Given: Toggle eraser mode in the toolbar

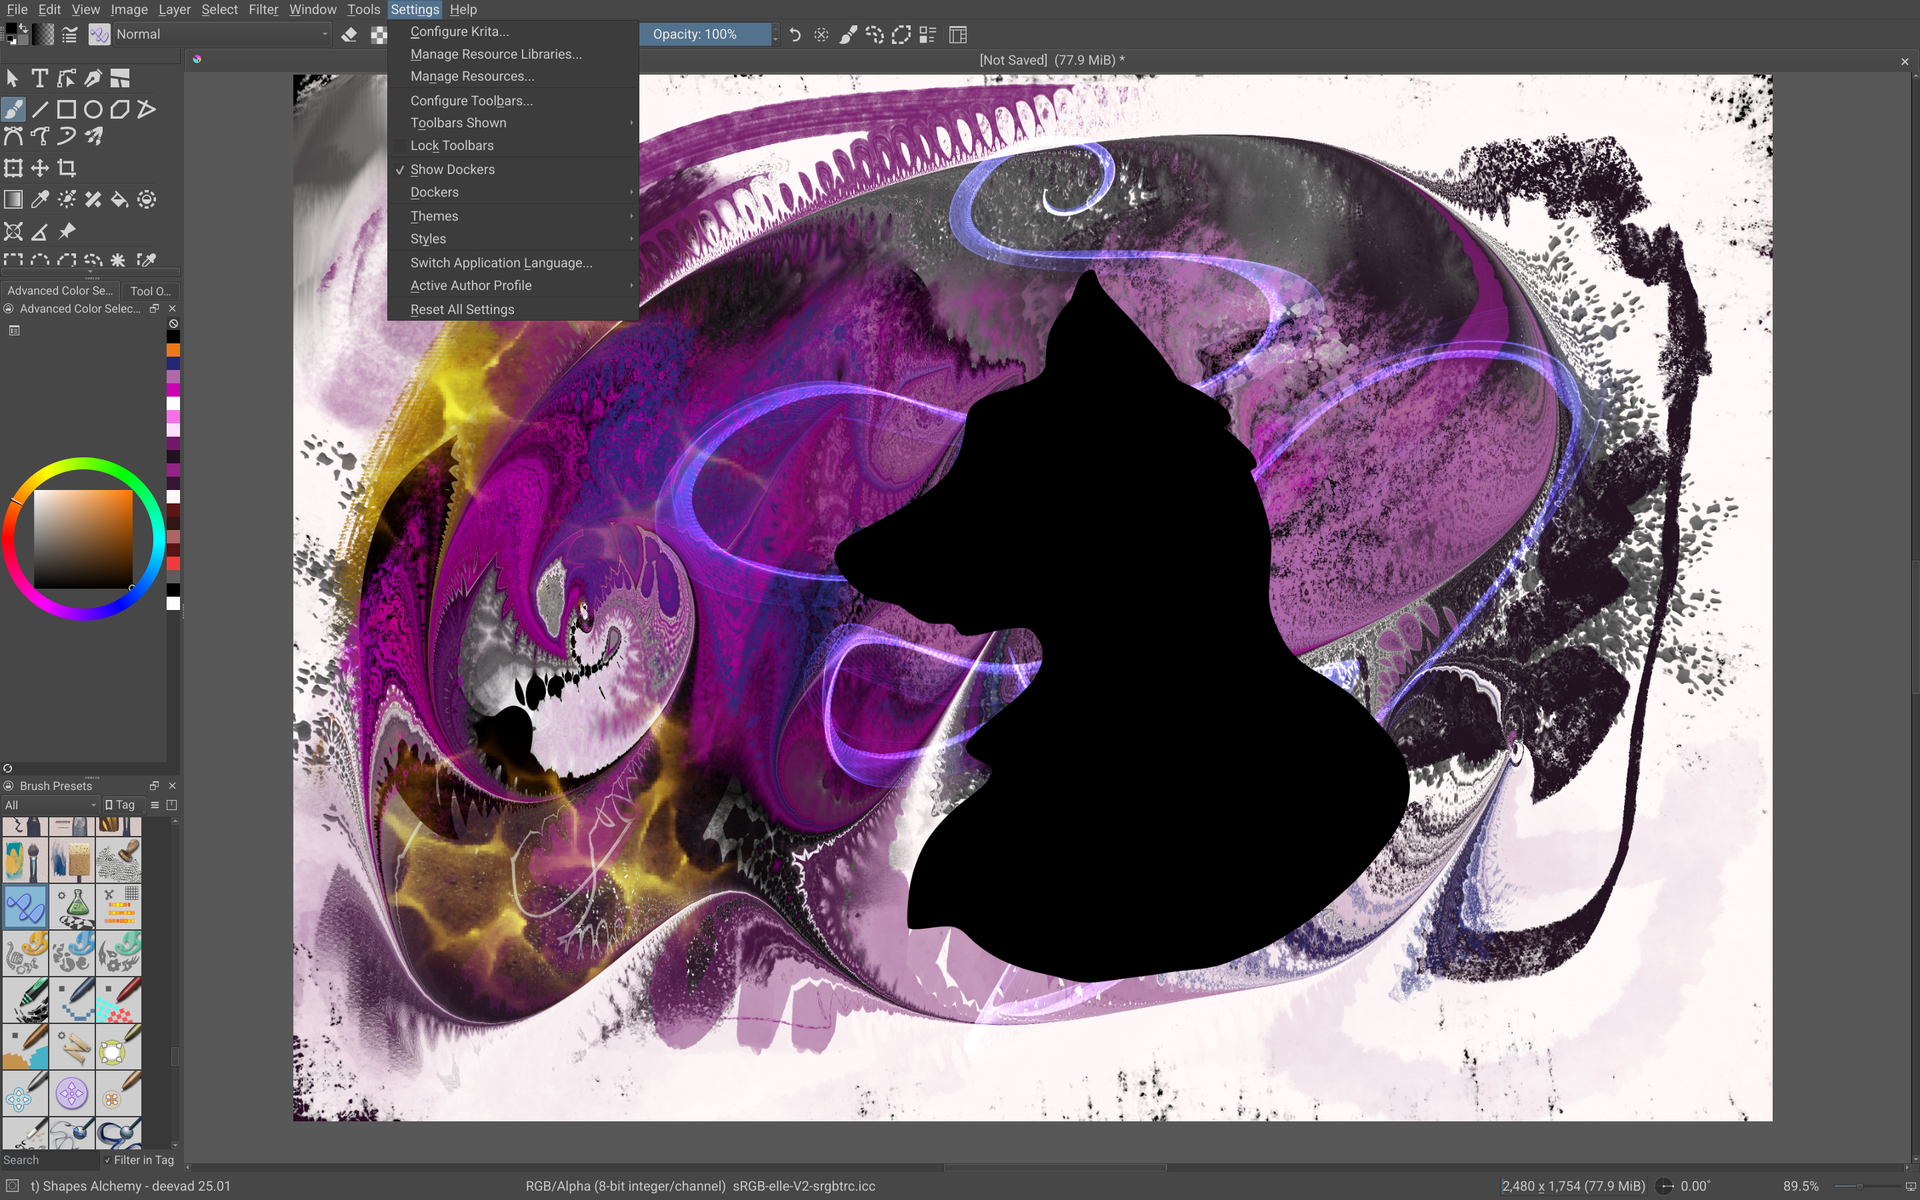Looking at the screenshot, I should coord(349,35).
